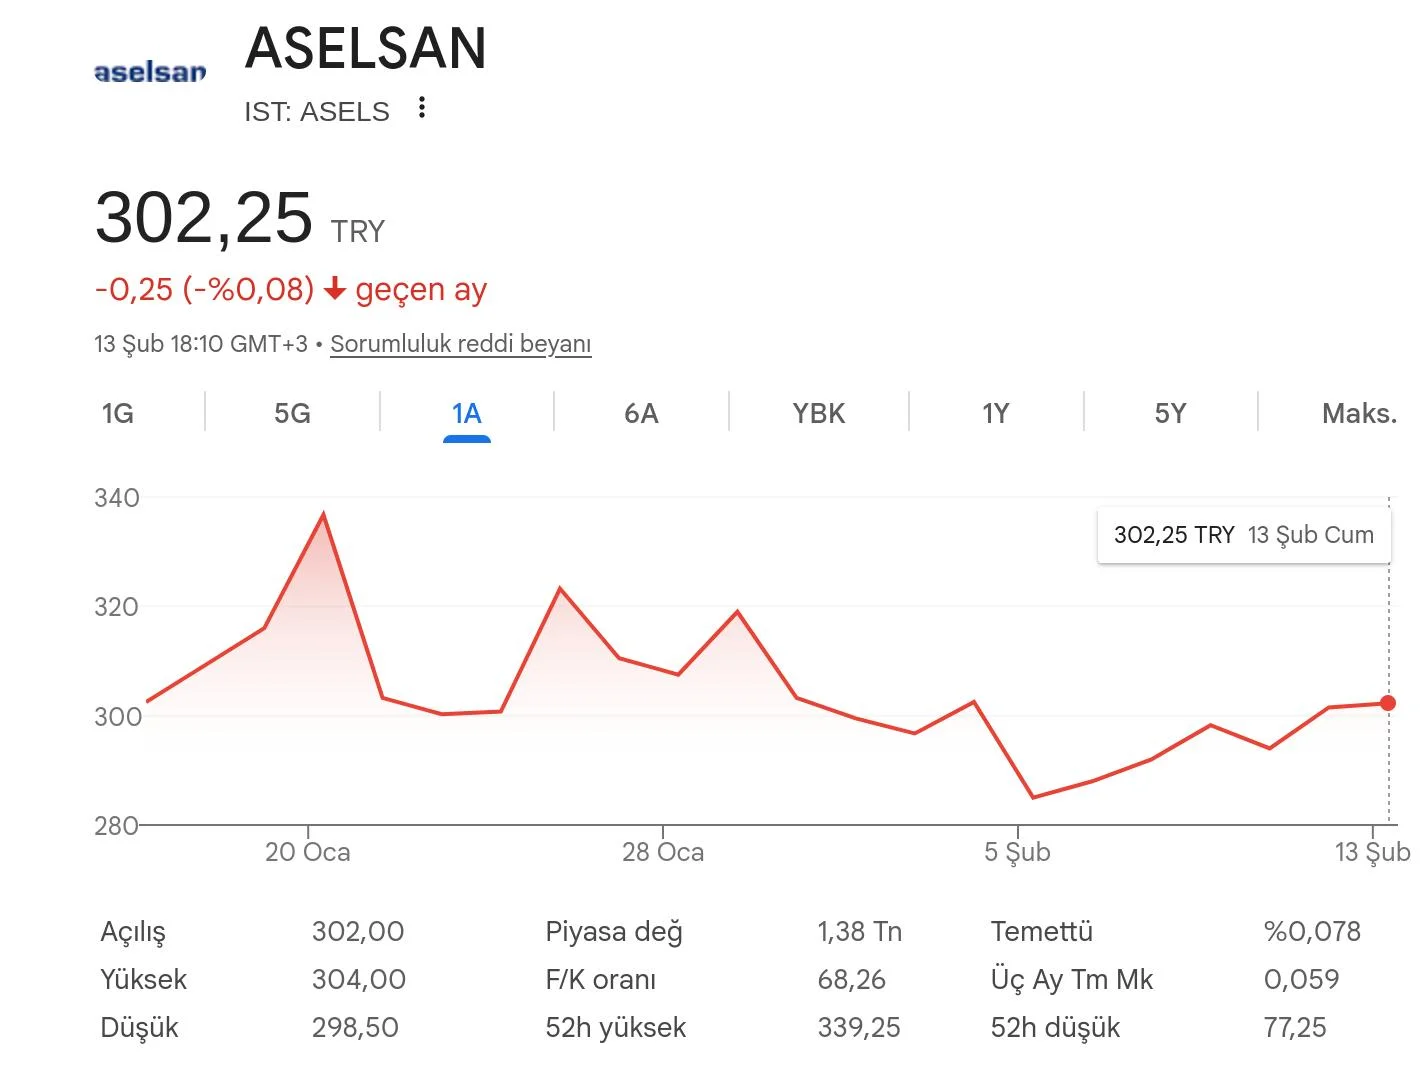Click the 20 Oca axis label
The height and width of the screenshot is (1092, 1427).
click(308, 852)
